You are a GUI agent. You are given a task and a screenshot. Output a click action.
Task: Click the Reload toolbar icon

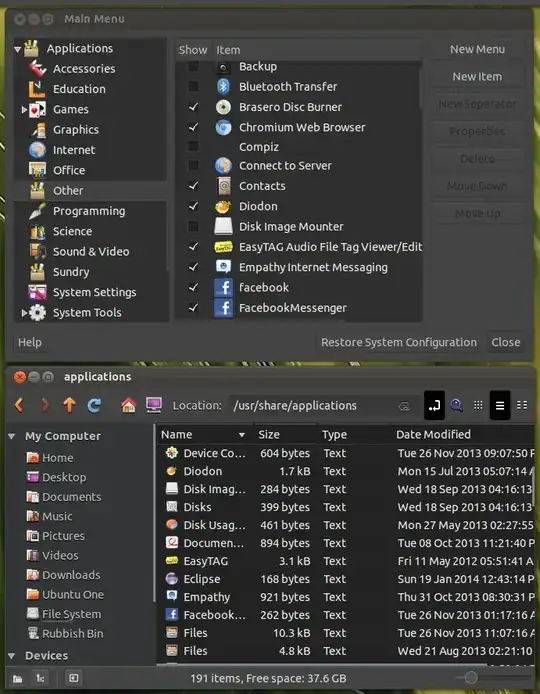(94, 405)
